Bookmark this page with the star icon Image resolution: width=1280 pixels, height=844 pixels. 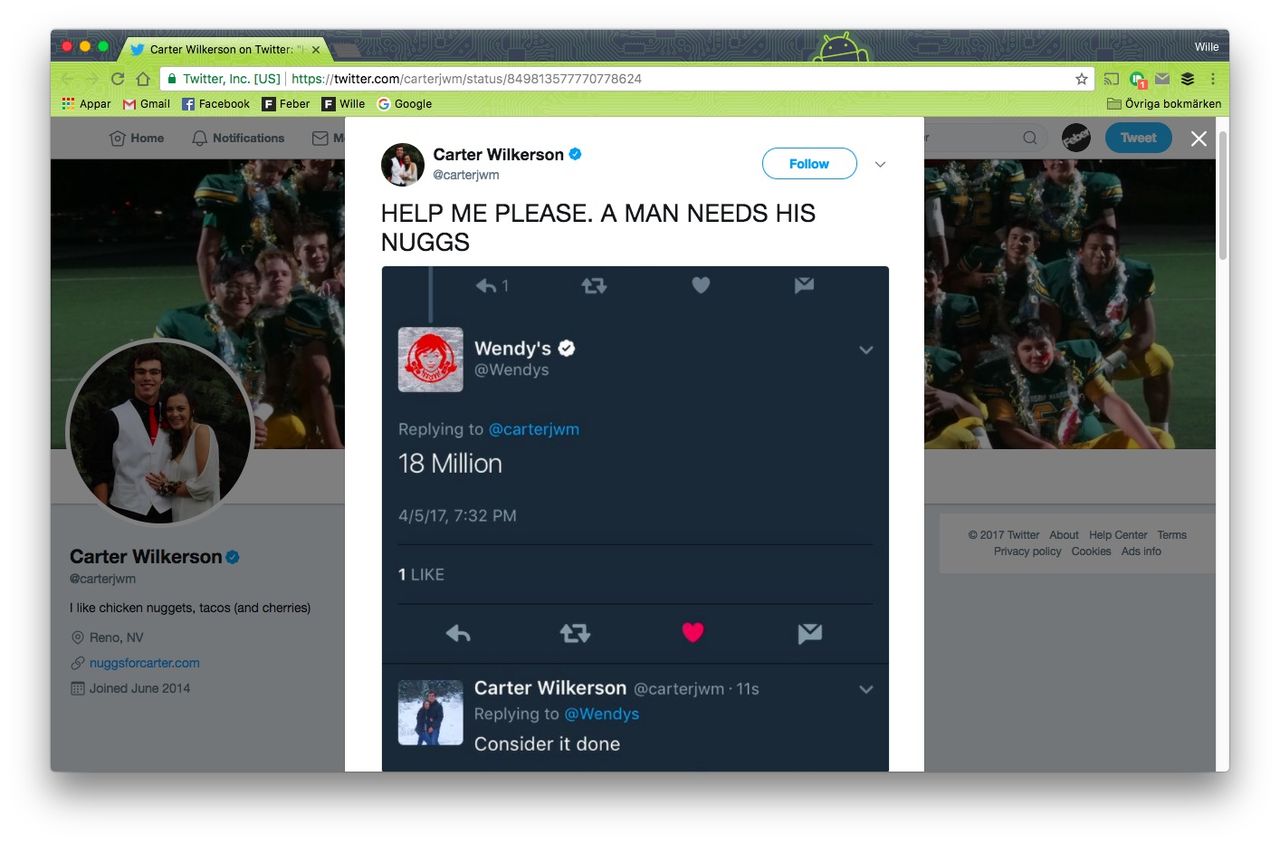[1081, 79]
